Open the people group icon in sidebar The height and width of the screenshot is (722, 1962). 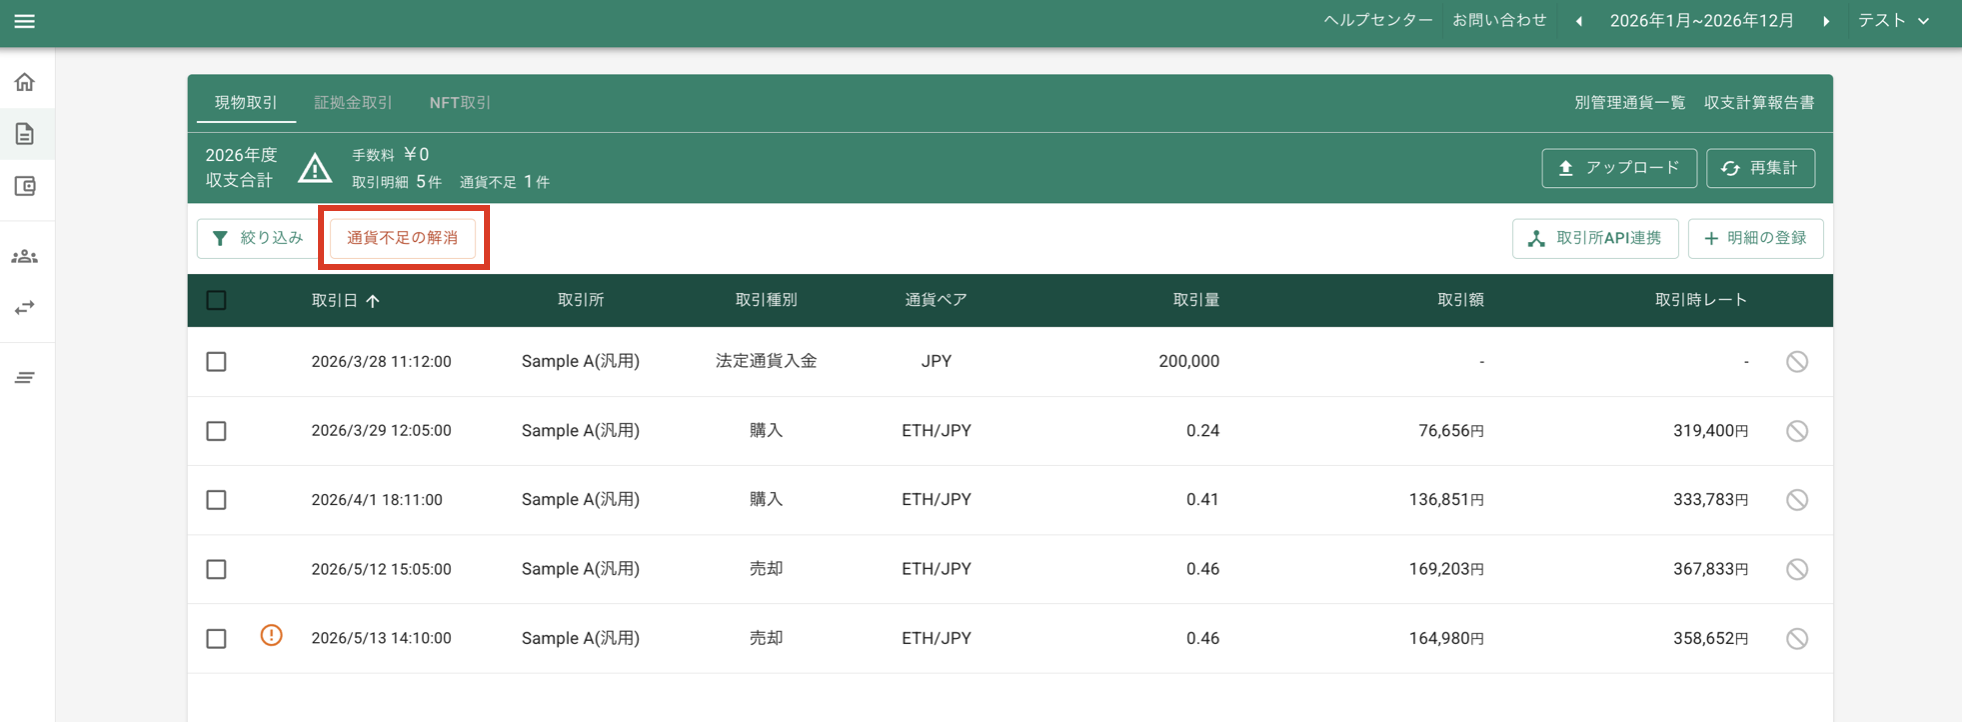coord(25,257)
